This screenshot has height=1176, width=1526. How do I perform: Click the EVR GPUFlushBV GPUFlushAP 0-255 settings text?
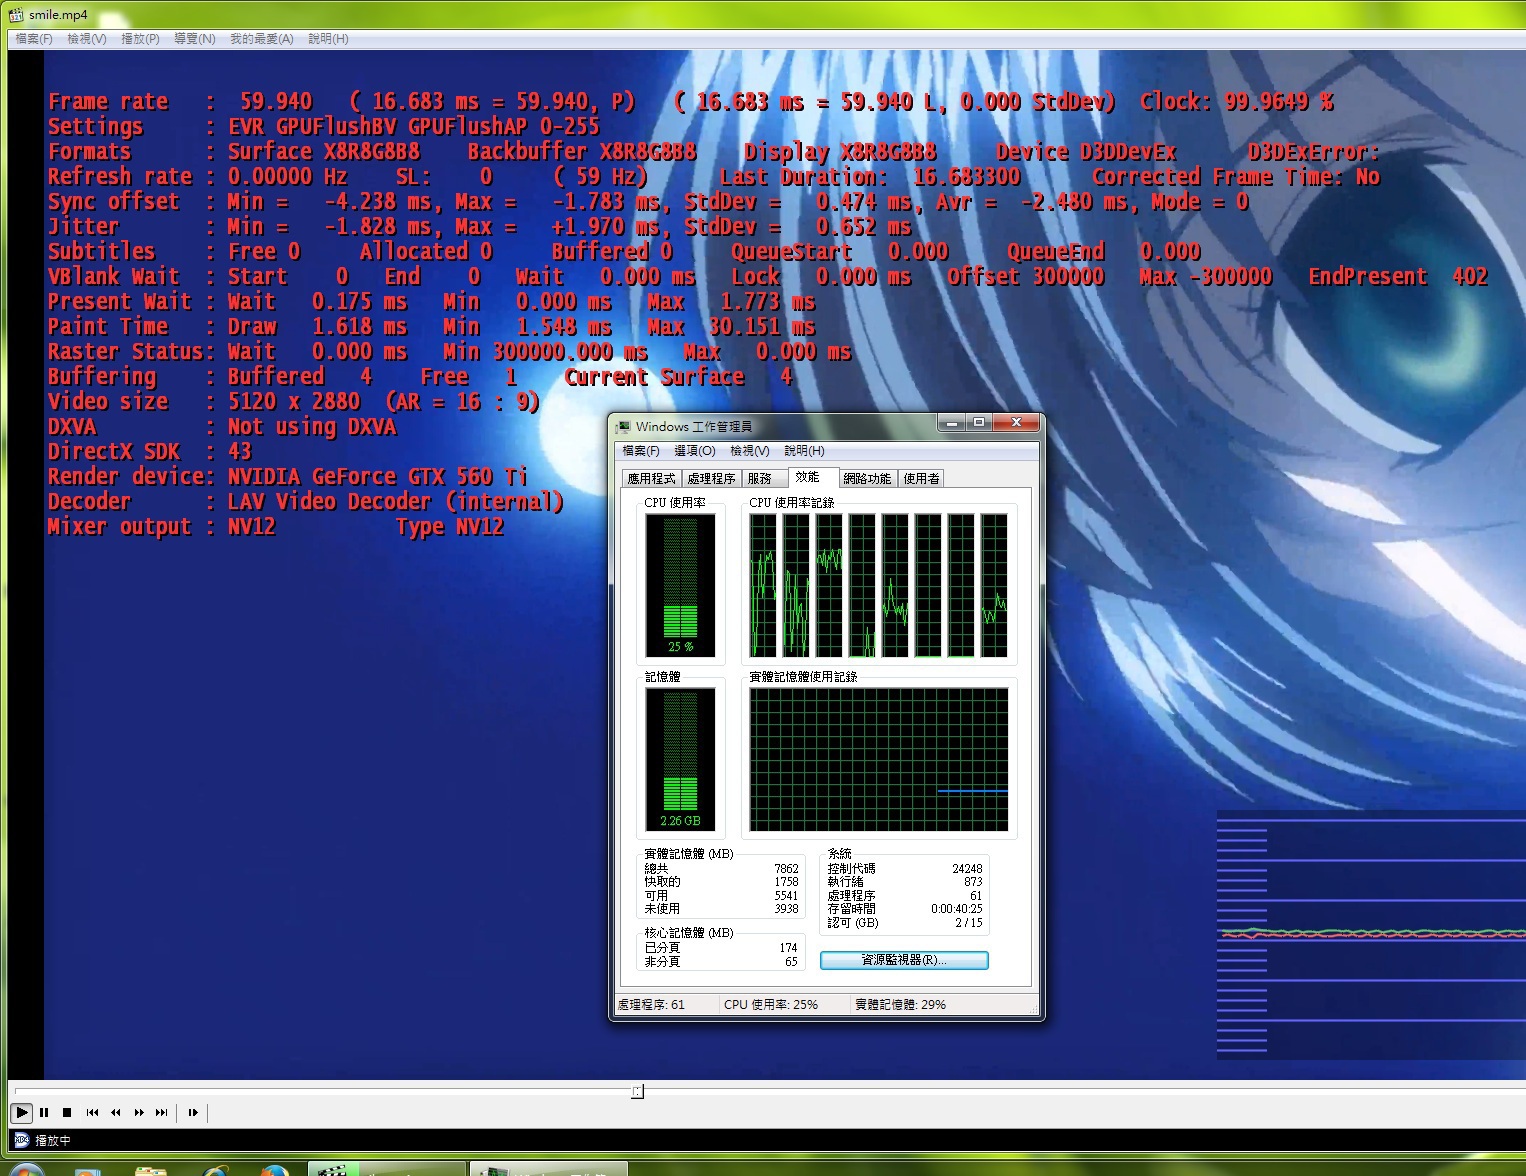click(414, 126)
